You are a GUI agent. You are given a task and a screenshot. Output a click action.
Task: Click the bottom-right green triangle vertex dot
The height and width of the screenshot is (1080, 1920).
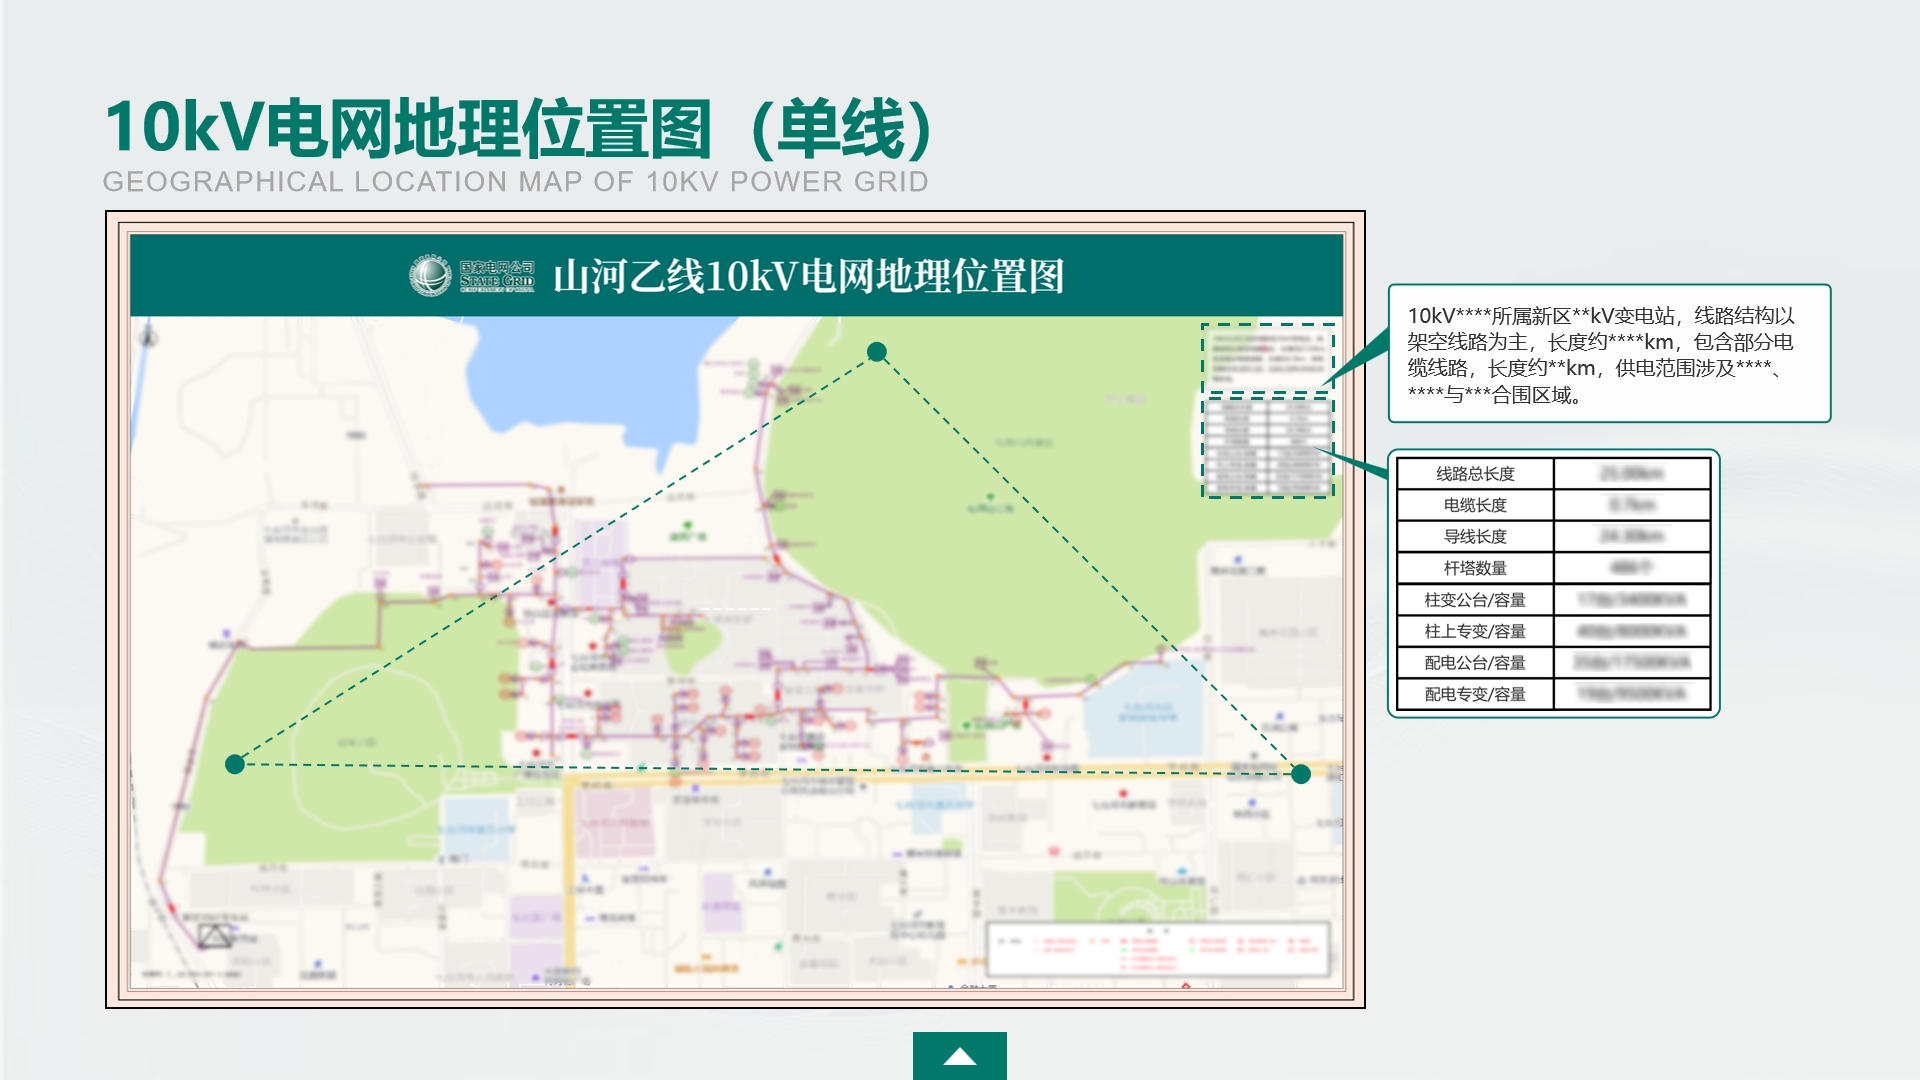pyautogui.click(x=1301, y=774)
